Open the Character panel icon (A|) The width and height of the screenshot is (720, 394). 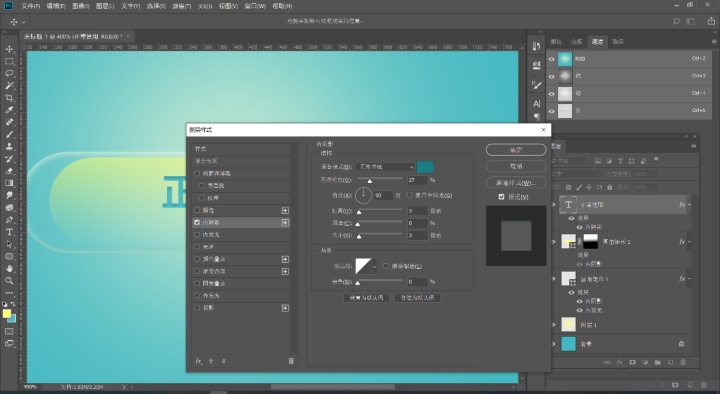[536, 103]
